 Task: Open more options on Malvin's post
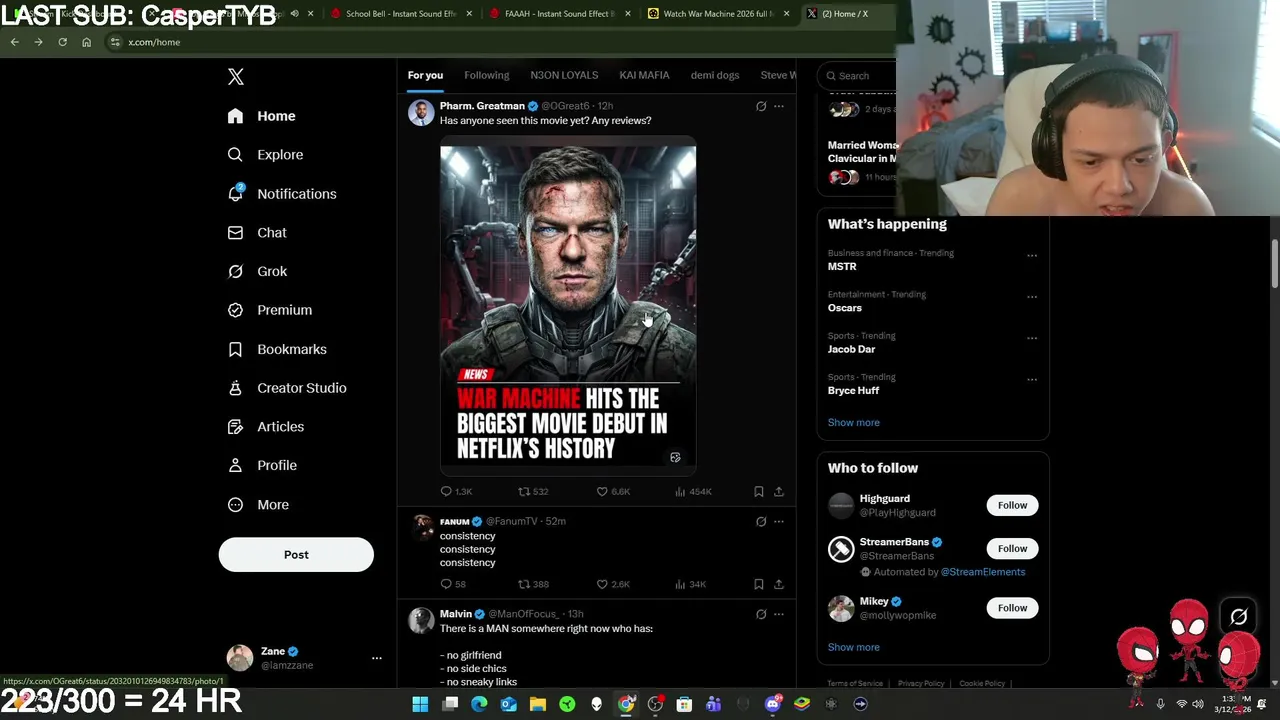click(779, 614)
